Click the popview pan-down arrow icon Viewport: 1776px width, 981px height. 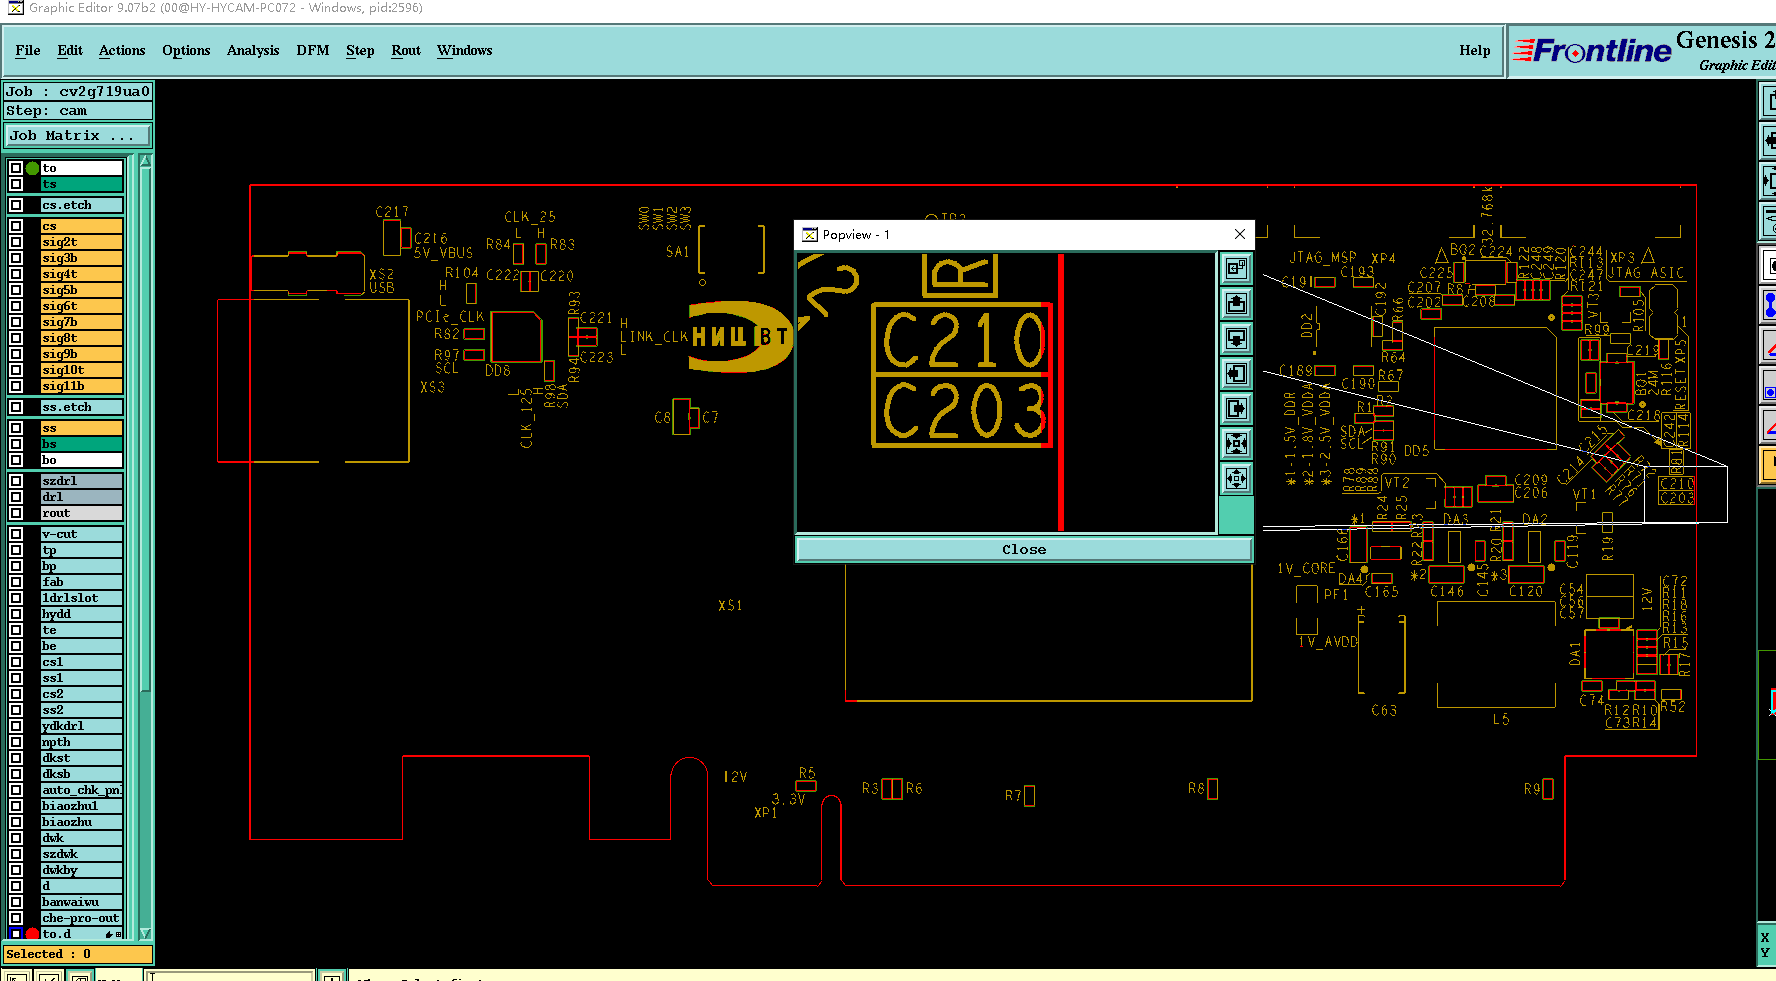click(1237, 338)
